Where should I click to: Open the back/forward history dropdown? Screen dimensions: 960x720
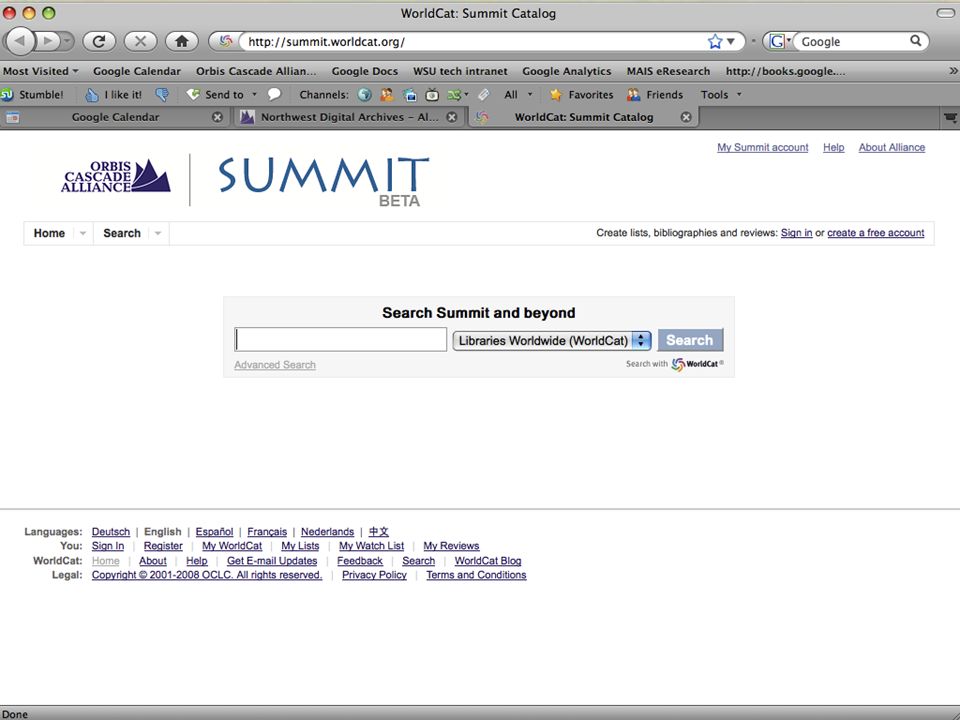coord(67,41)
